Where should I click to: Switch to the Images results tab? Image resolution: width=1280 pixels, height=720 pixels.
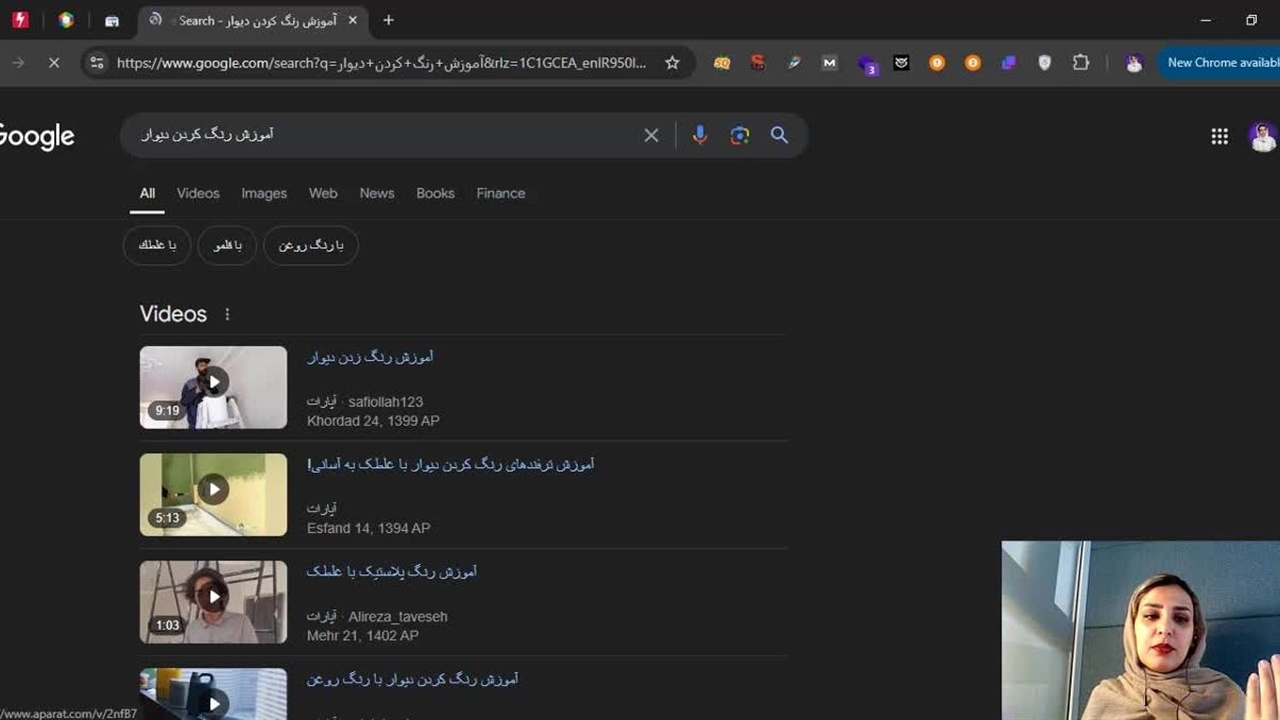264,193
